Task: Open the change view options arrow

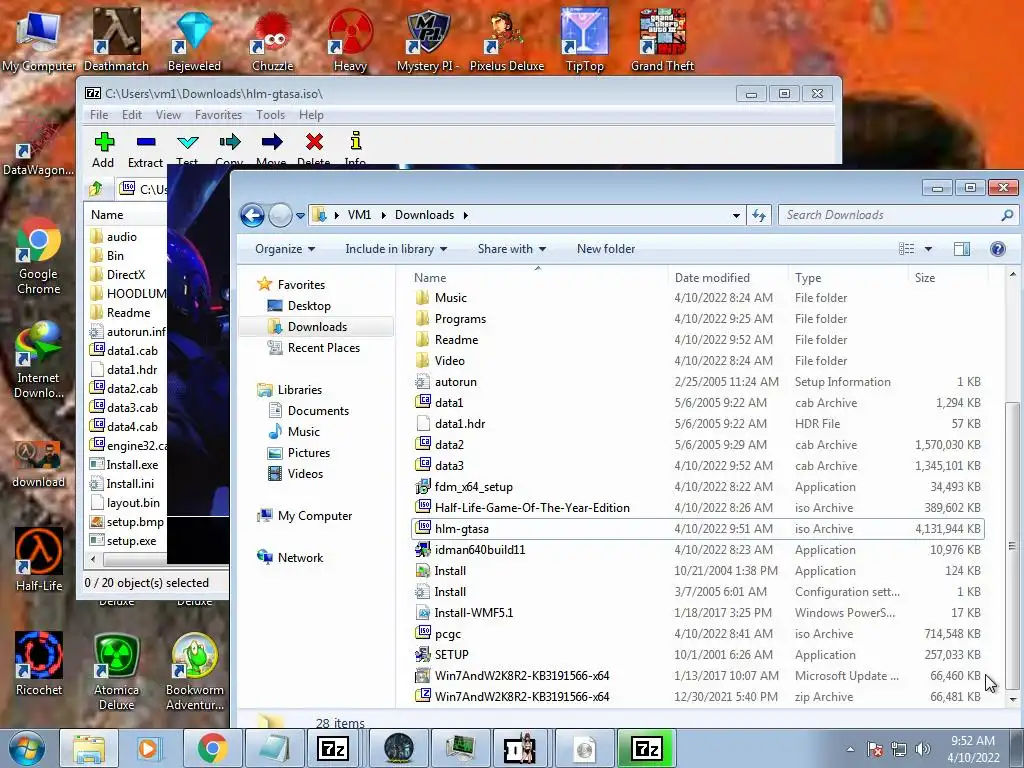Action: point(928,249)
